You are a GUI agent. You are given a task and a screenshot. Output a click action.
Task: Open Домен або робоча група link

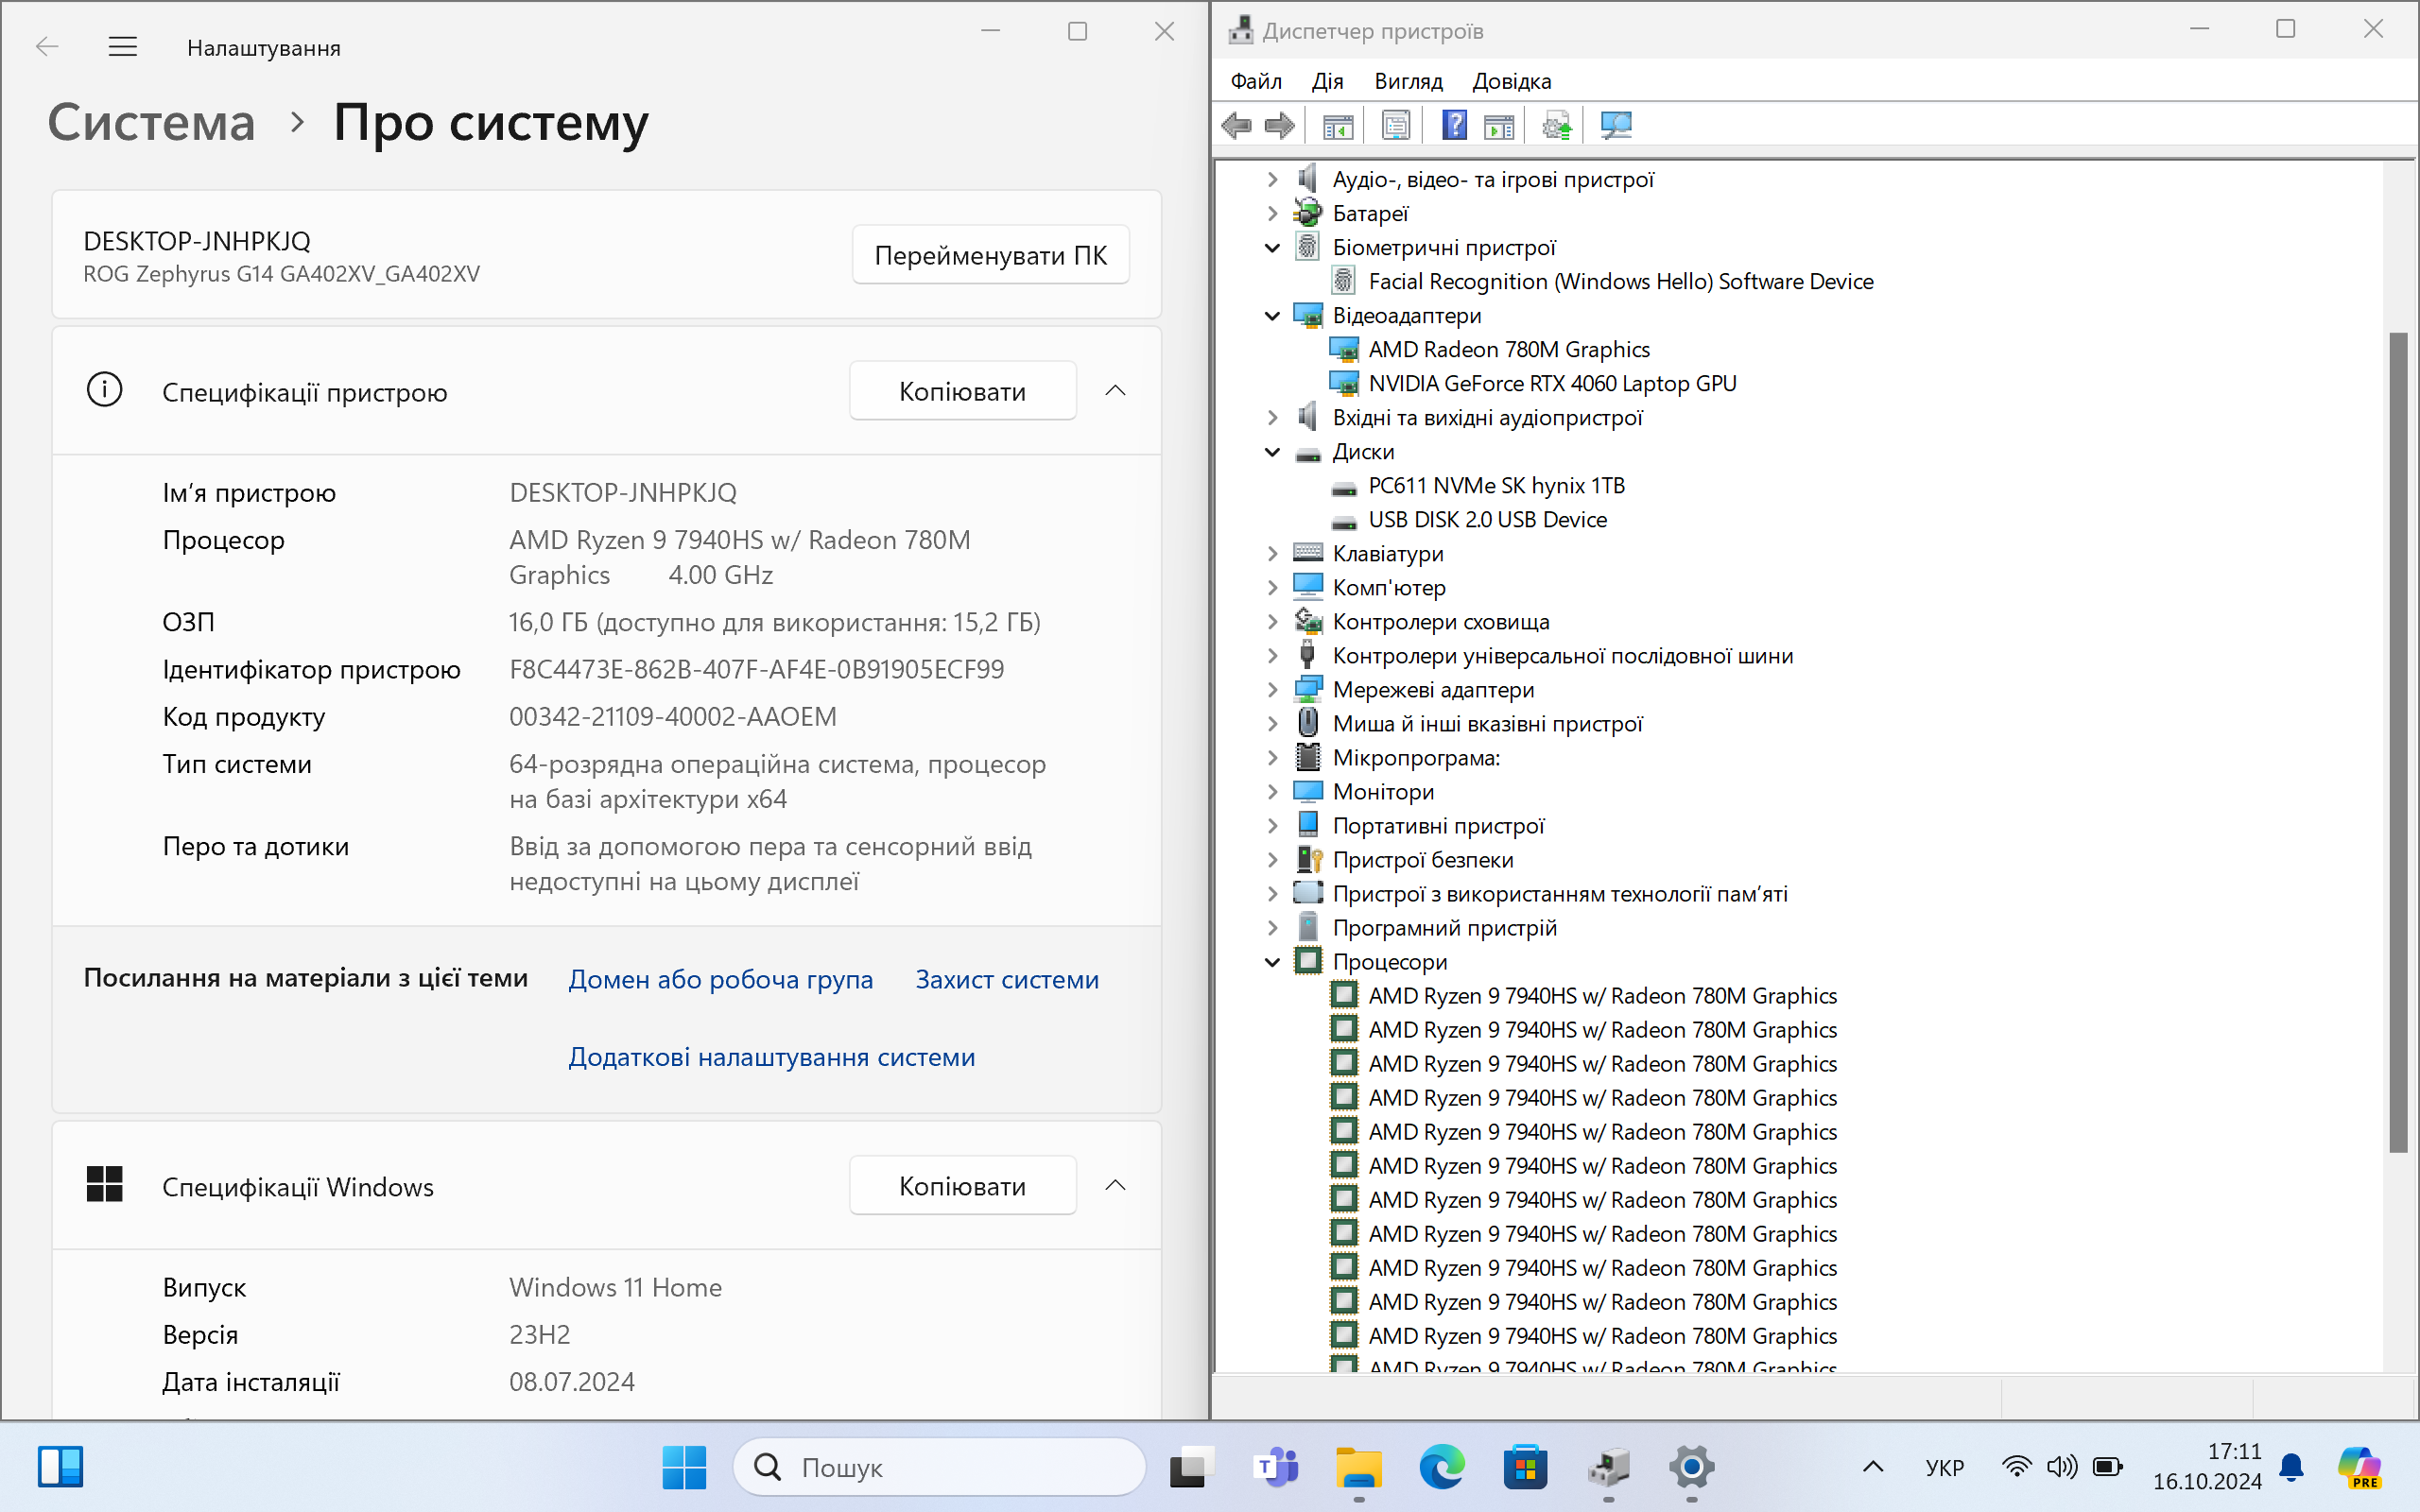pyautogui.click(x=720, y=979)
